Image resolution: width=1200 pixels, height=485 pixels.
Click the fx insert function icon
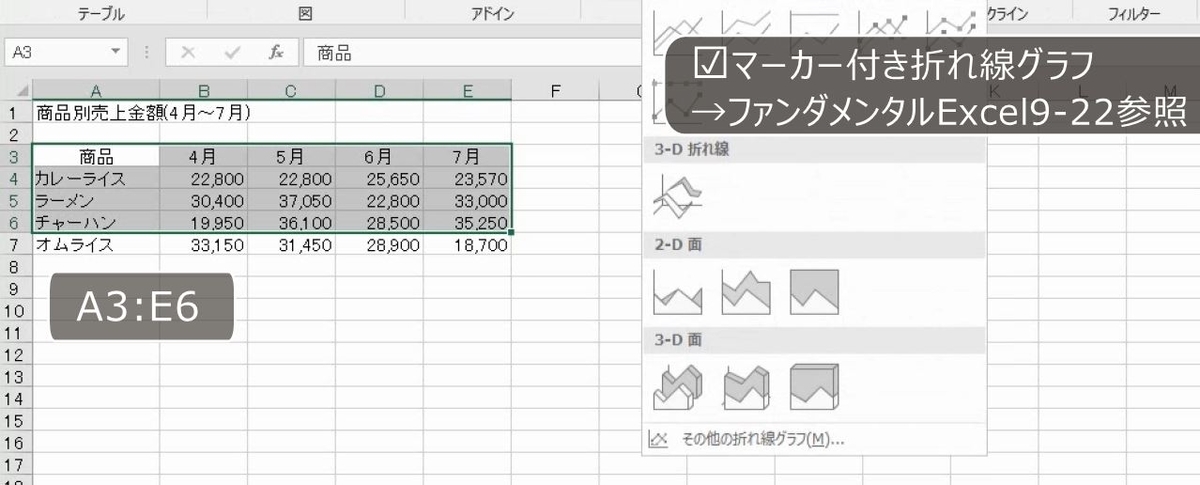(276, 52)
